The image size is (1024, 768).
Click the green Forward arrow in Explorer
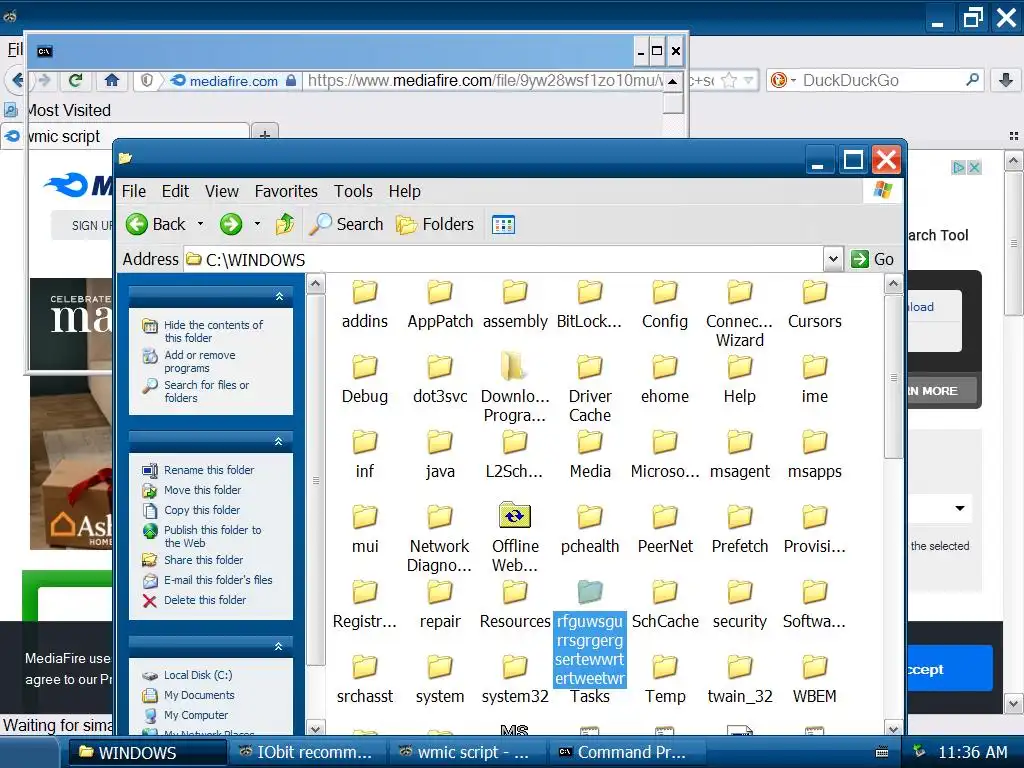click(x=231, y=225)
